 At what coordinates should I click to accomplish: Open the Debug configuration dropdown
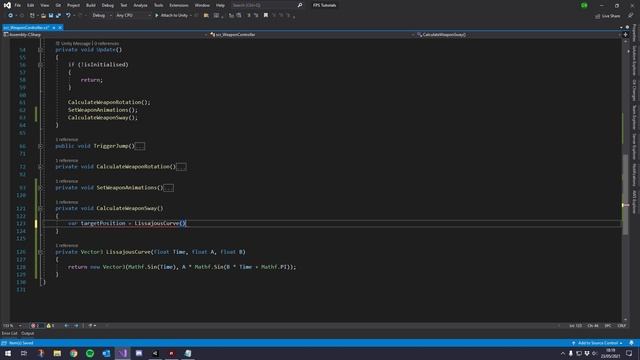(x=102, y=16)
